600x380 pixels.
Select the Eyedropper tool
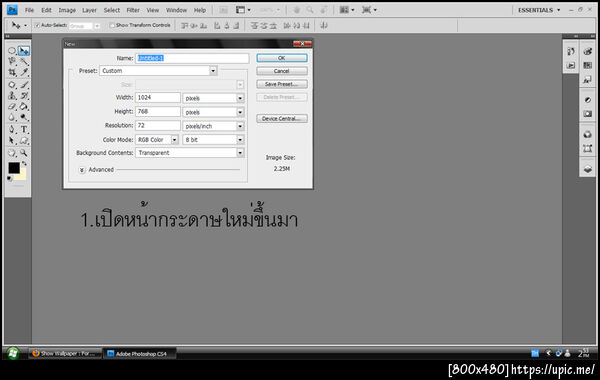24,72
